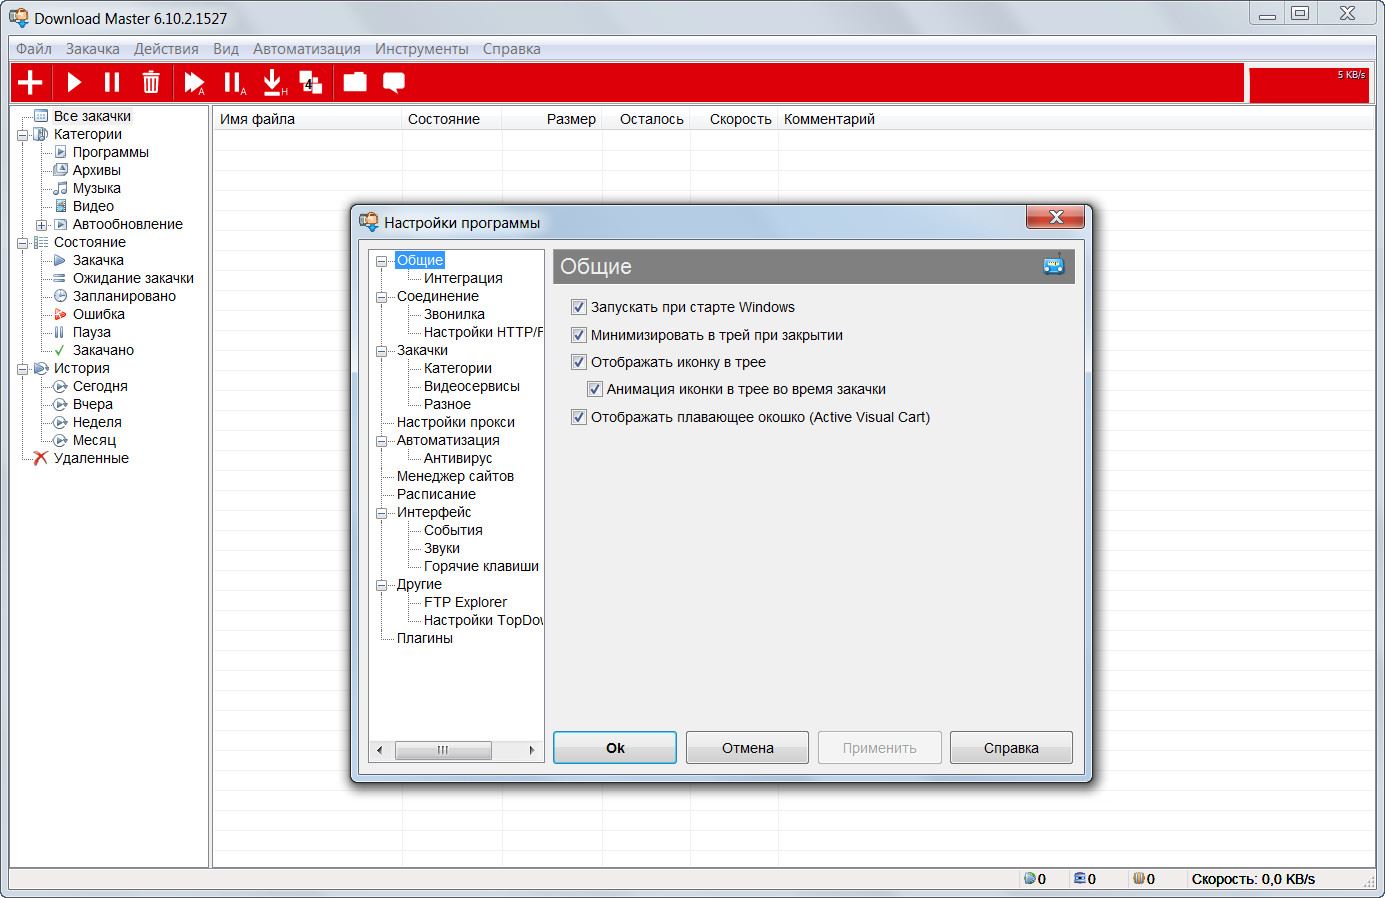Image resolution: width=1385 pixels, height=898 pixels.
Task: Delete download using the trash icon
Action: coord(151,82)
